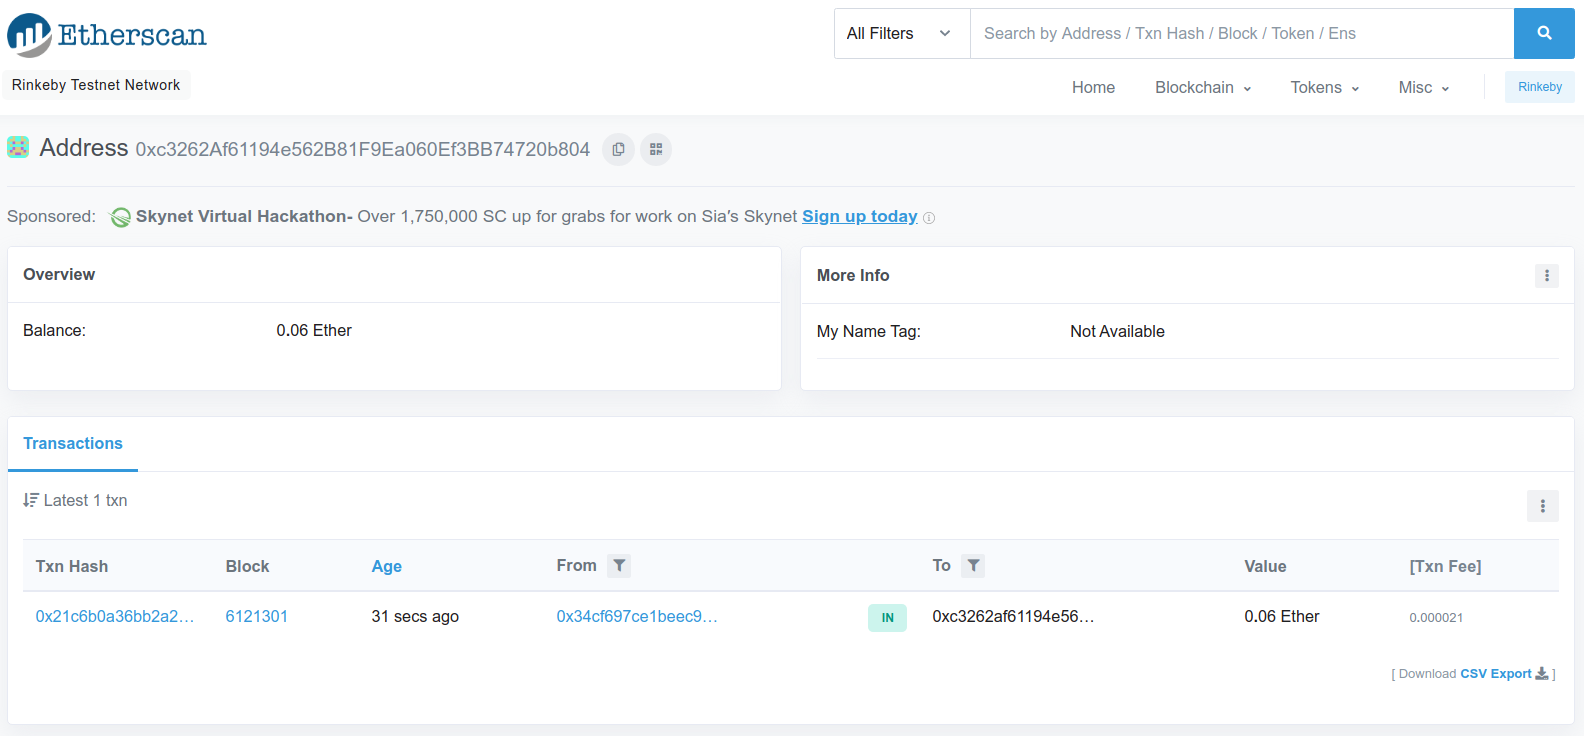Viewport: 1584px width, 736px height.
Task: Click the Rinkeby network button
Action: (1540, 87)
